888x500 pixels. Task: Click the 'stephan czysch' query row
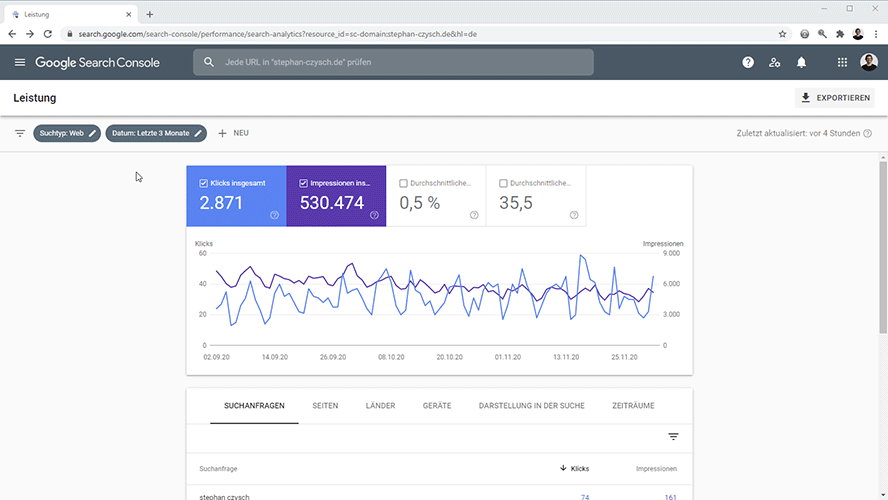pyautogui.click(x=439, y=494)
